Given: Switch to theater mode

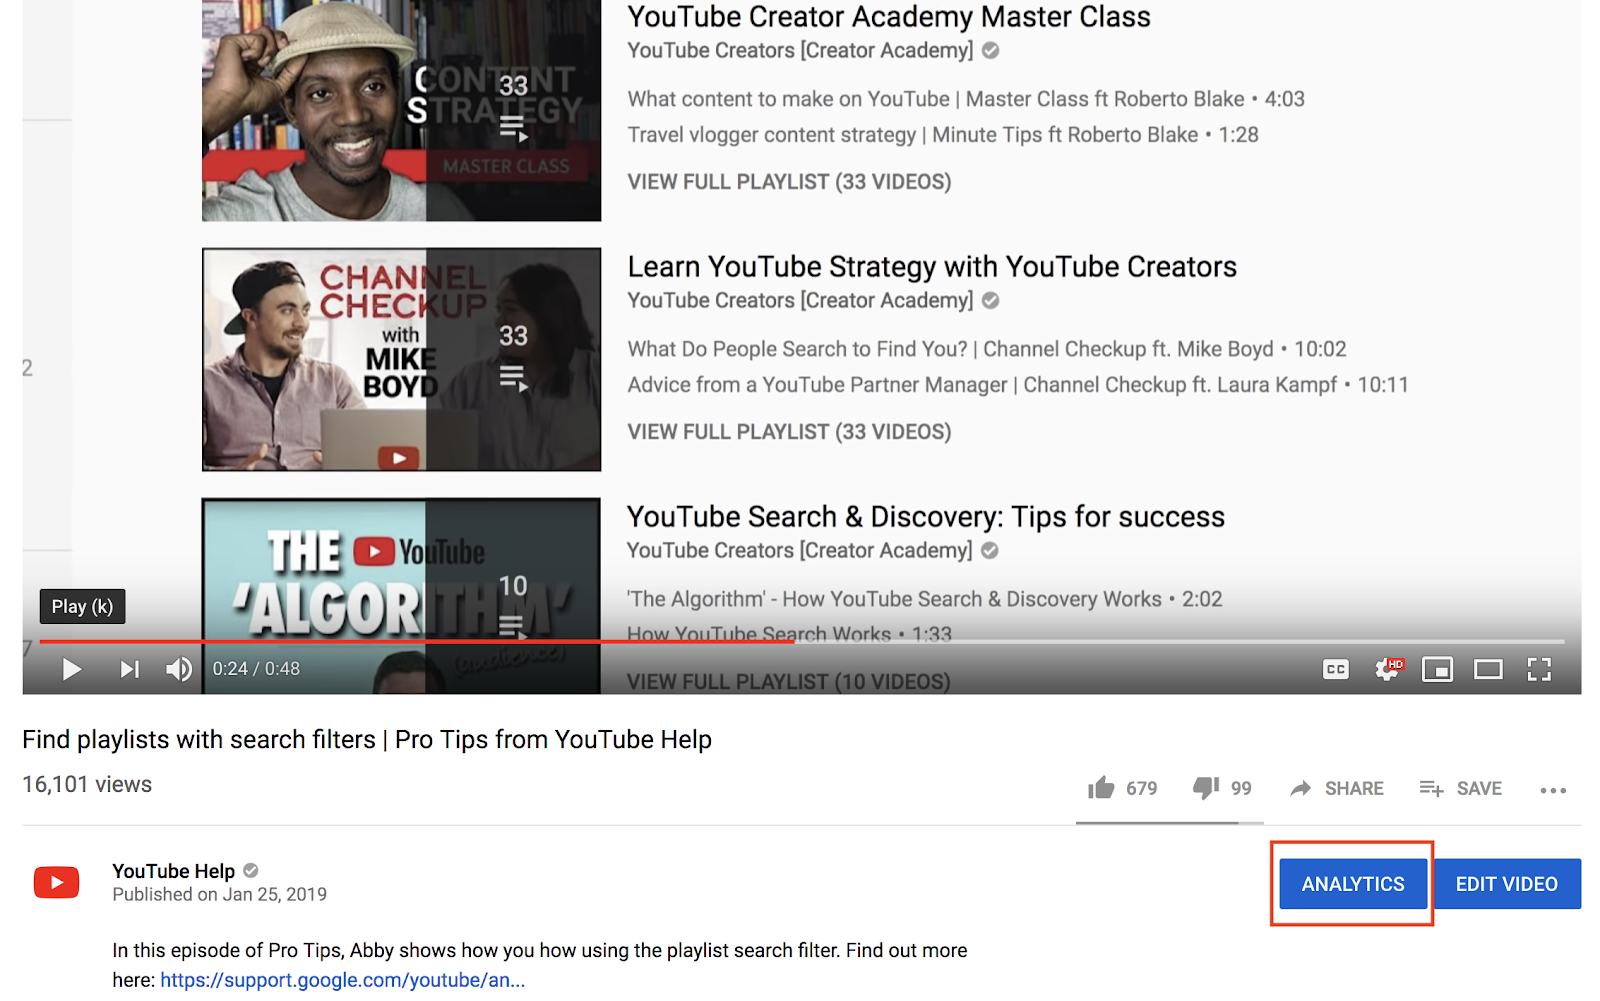Looking at the screenshot, I should (1488, 669).
